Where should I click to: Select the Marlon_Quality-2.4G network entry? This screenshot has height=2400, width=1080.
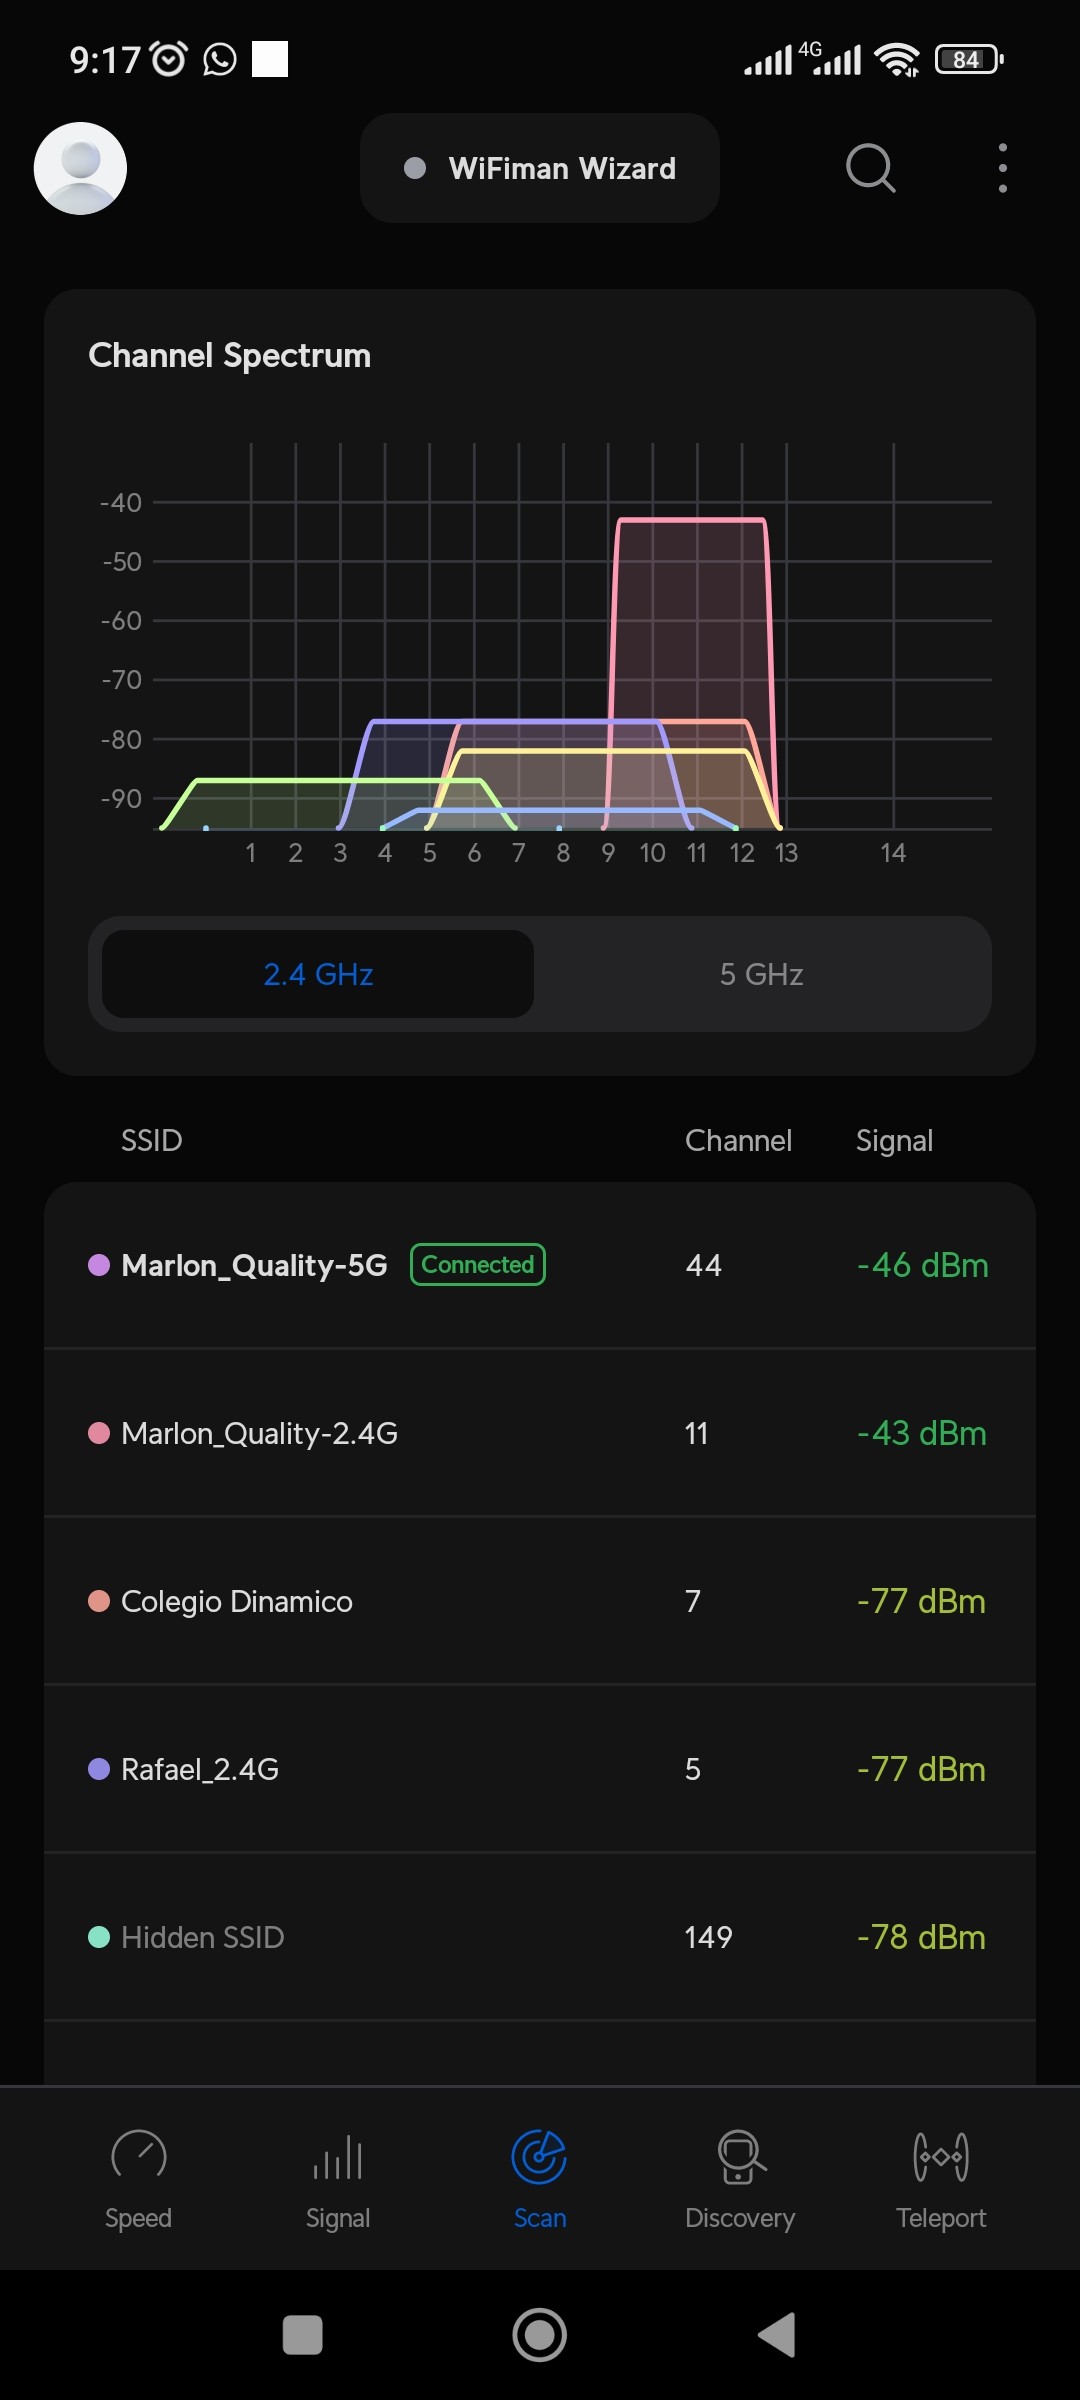[x=540, y=1433]
